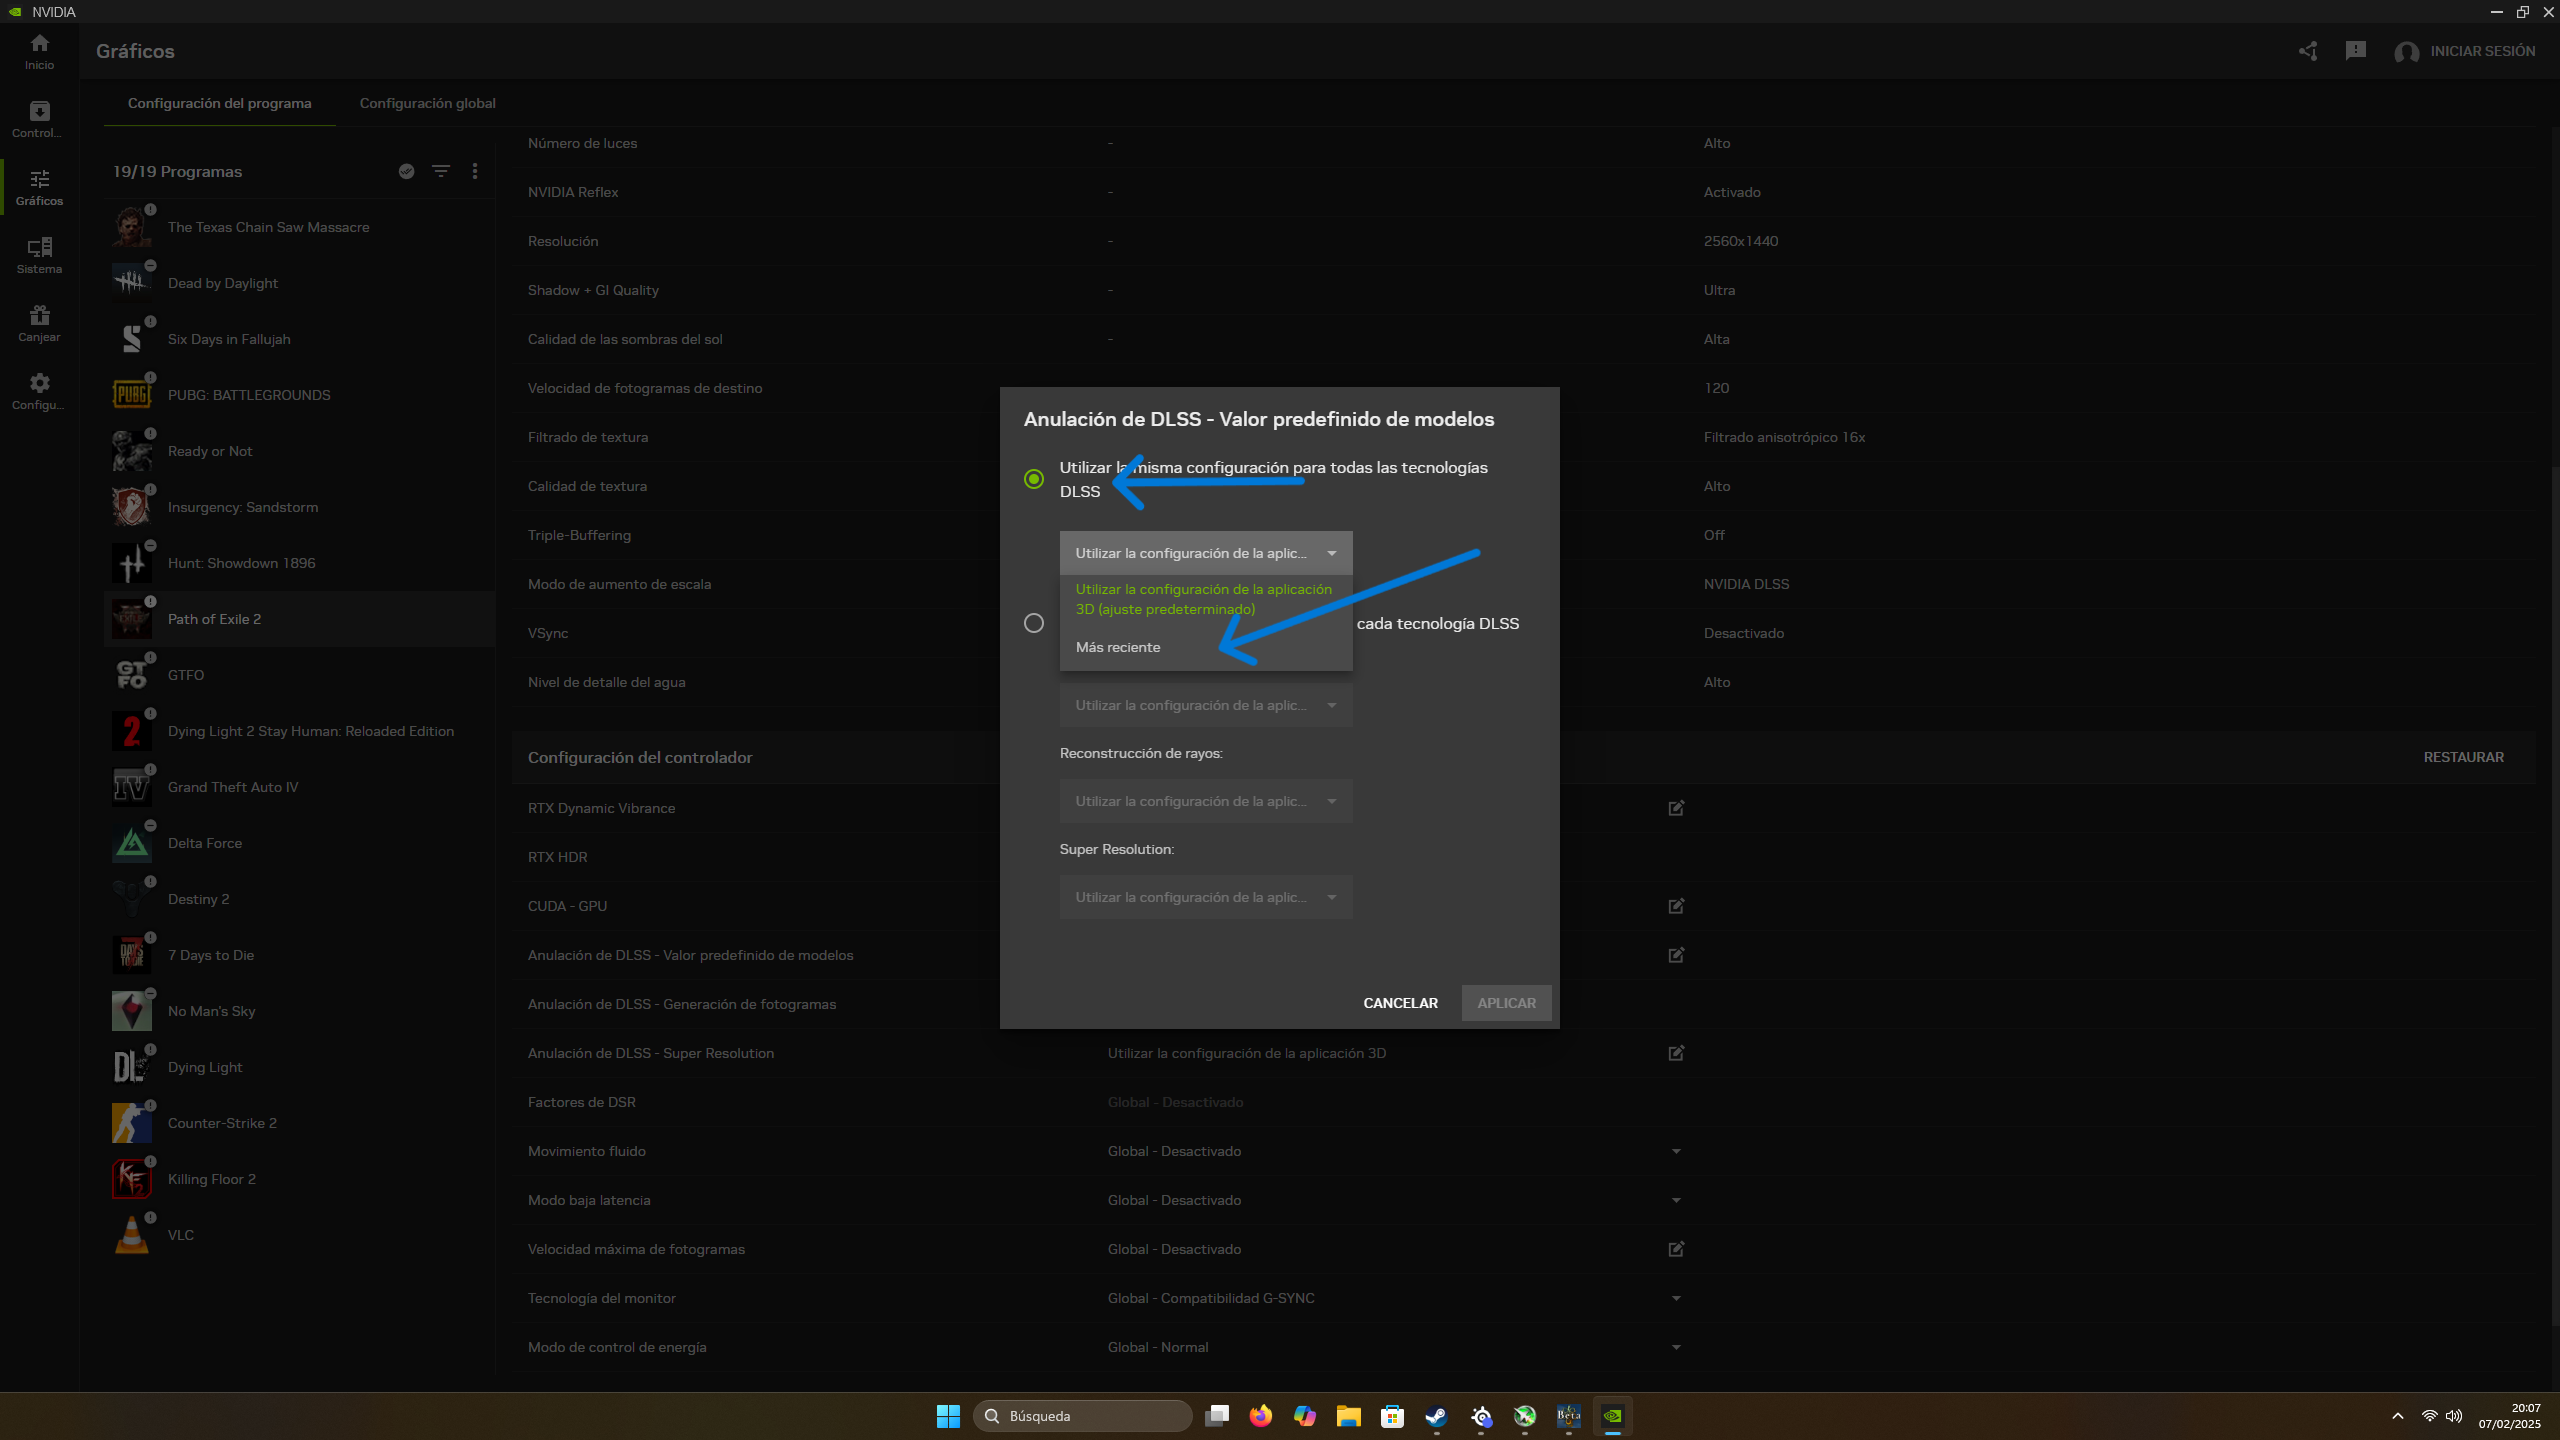Viewport: 2560px width, 1440px height.
Task: Click CANCELAR in the DLSS dialog
Action: (x=1400, y=1003)
